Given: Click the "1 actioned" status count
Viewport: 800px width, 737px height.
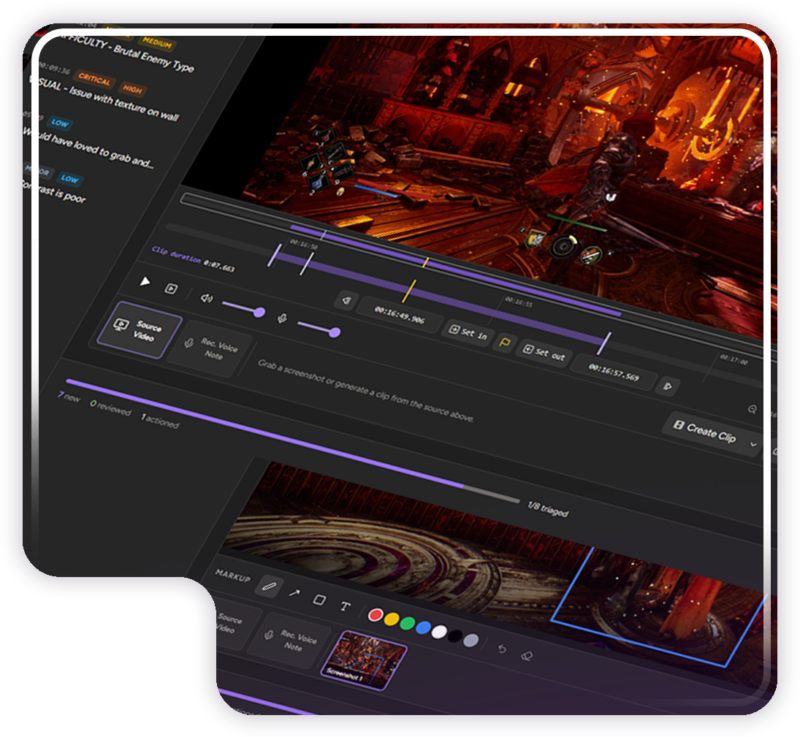Looking at the screenshot, I should tap(160, 420).
